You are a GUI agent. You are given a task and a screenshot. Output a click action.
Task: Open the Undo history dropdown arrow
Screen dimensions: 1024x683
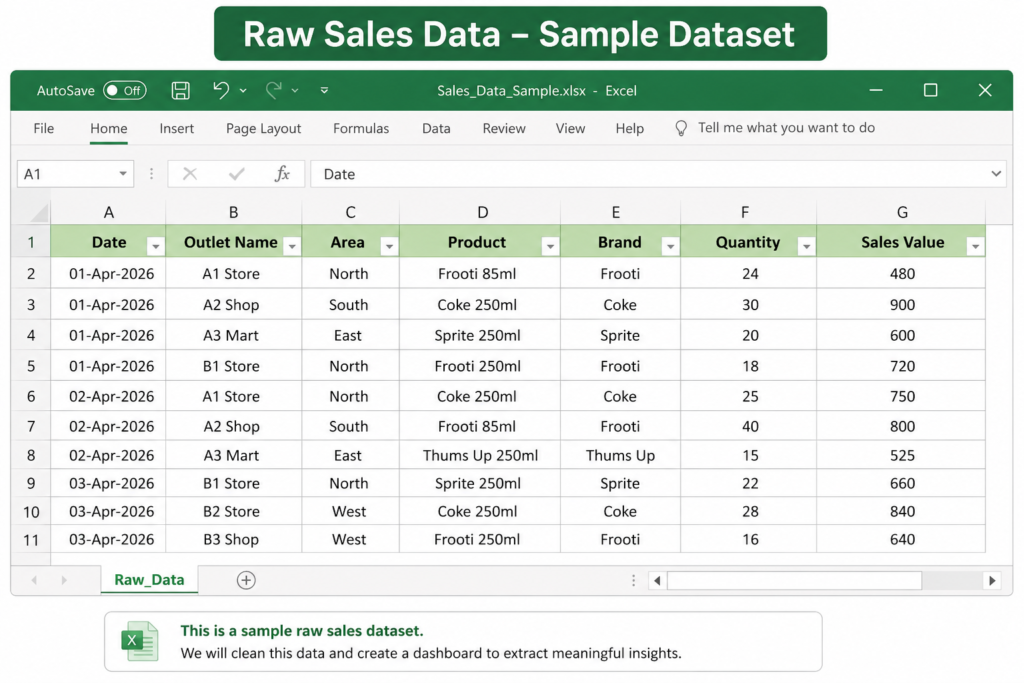click(x=243, y=91)
